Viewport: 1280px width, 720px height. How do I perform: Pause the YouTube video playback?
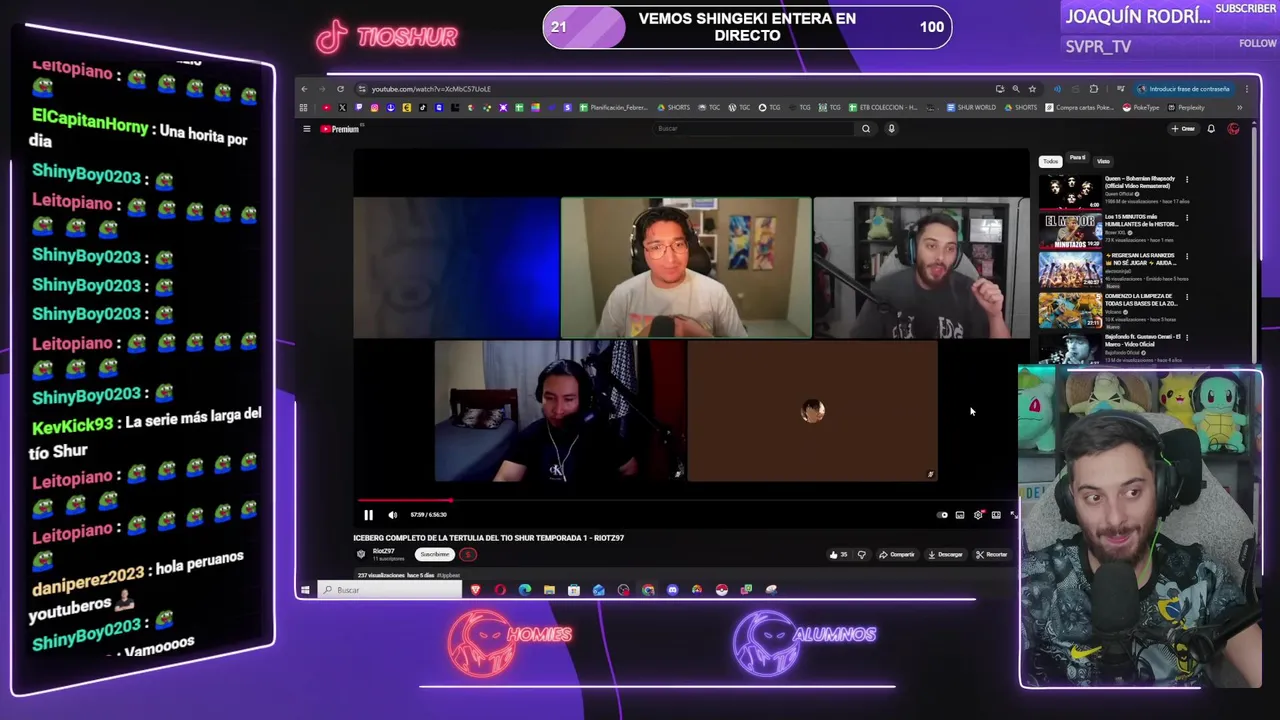pos(368,515)
